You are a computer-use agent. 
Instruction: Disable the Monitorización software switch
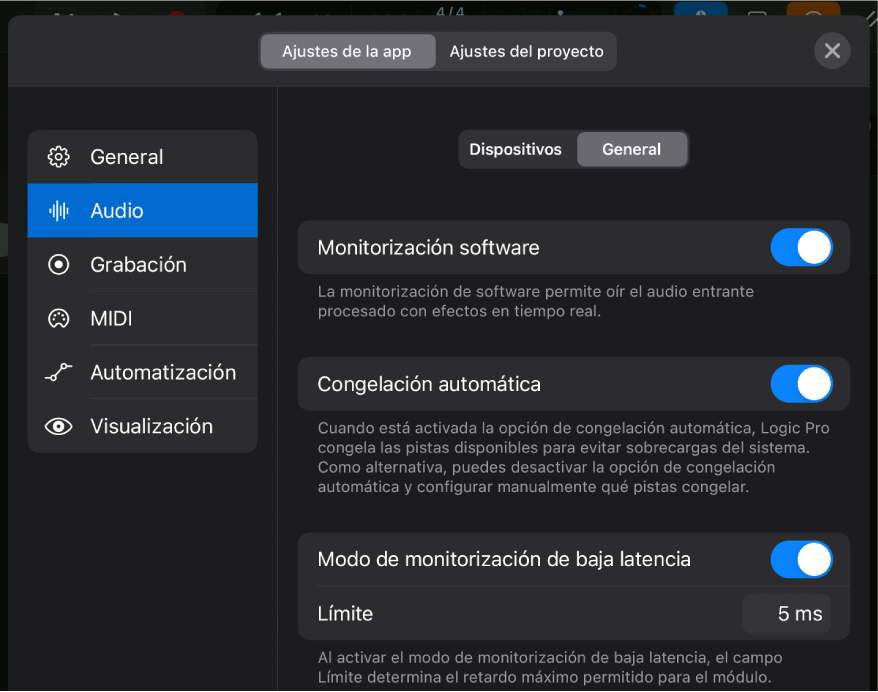coord(801,248)
